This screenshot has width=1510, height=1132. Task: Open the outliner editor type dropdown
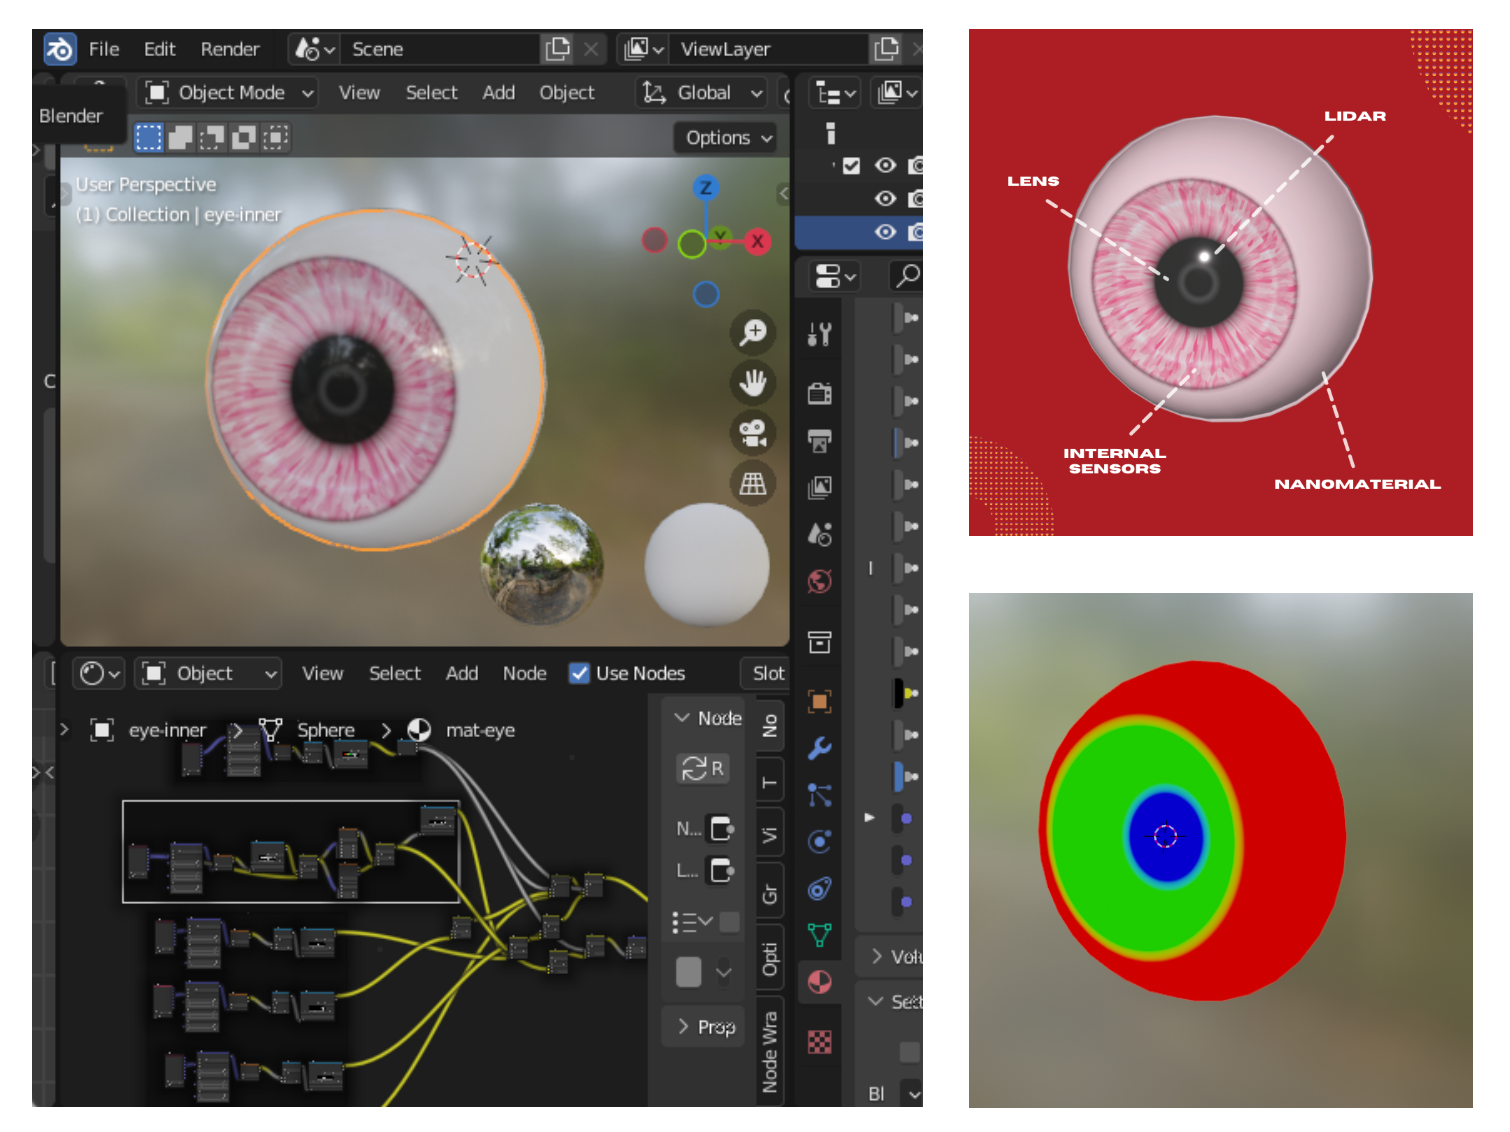point(835,93)
